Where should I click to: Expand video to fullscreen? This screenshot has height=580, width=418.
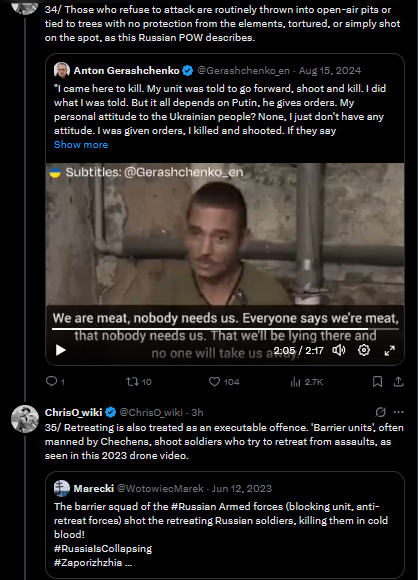(390, 350)
